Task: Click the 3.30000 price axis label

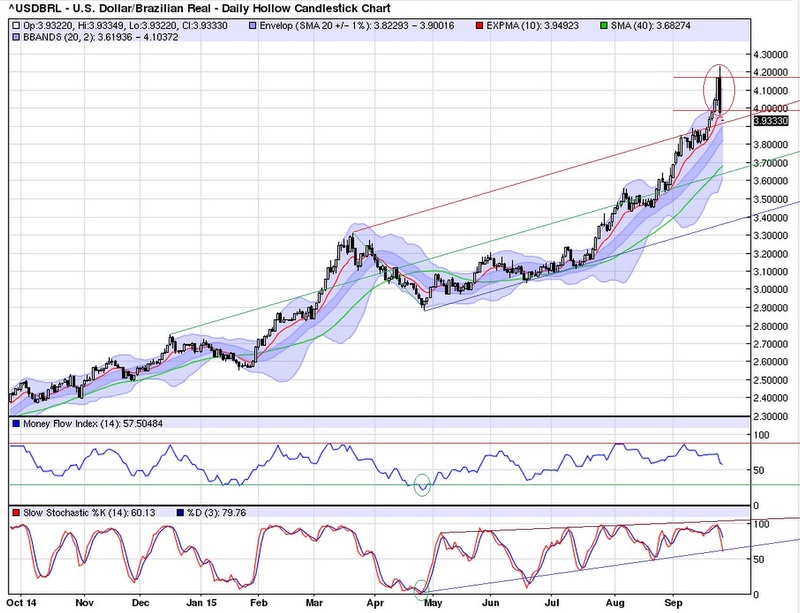Action: tap(770, 235)
